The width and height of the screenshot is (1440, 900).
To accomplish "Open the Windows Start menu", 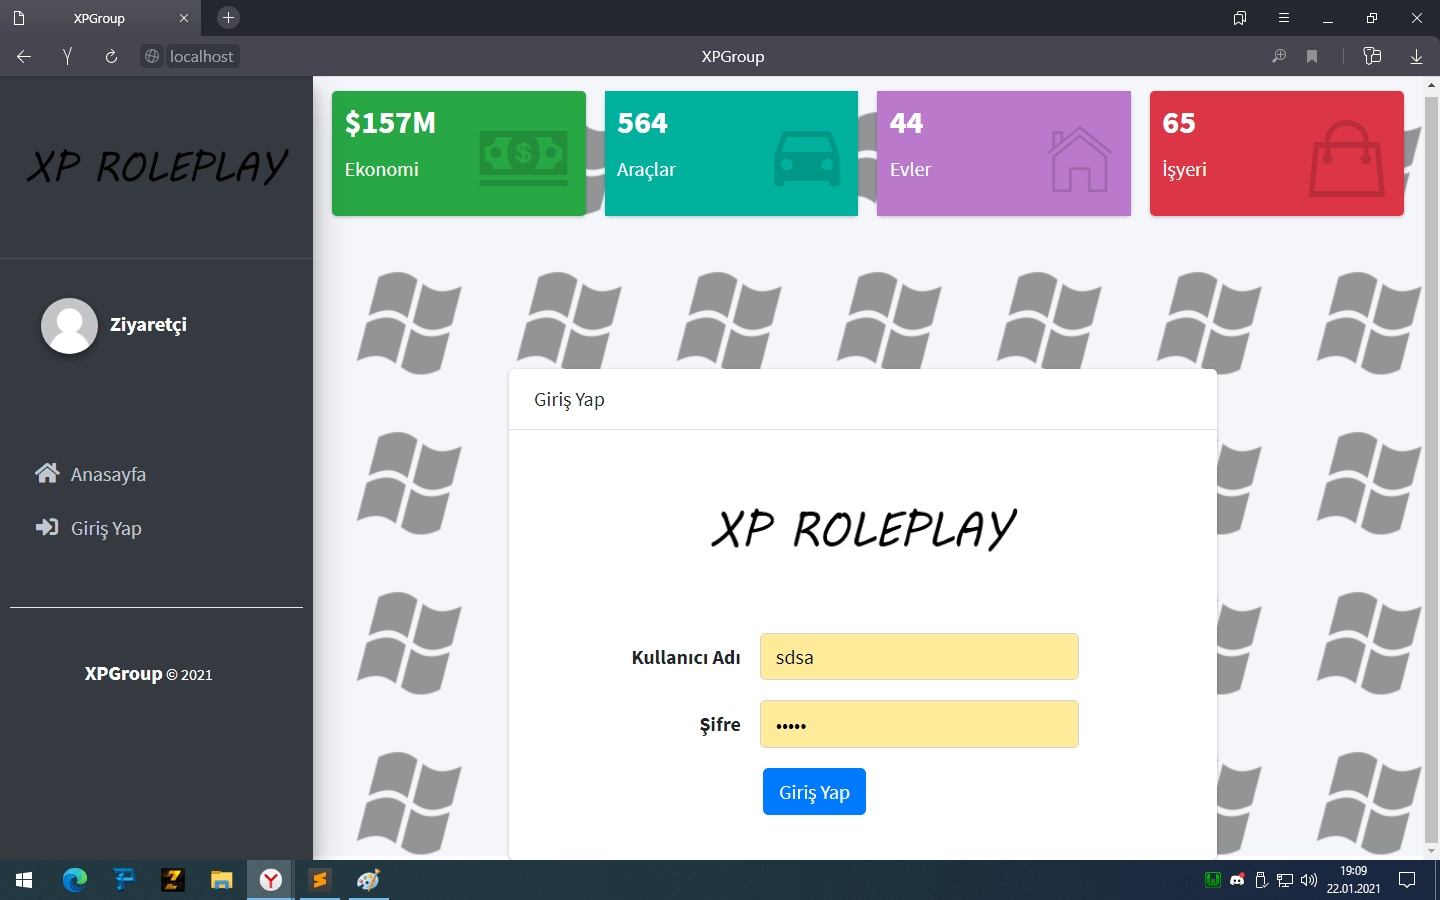I will (24, 880).
